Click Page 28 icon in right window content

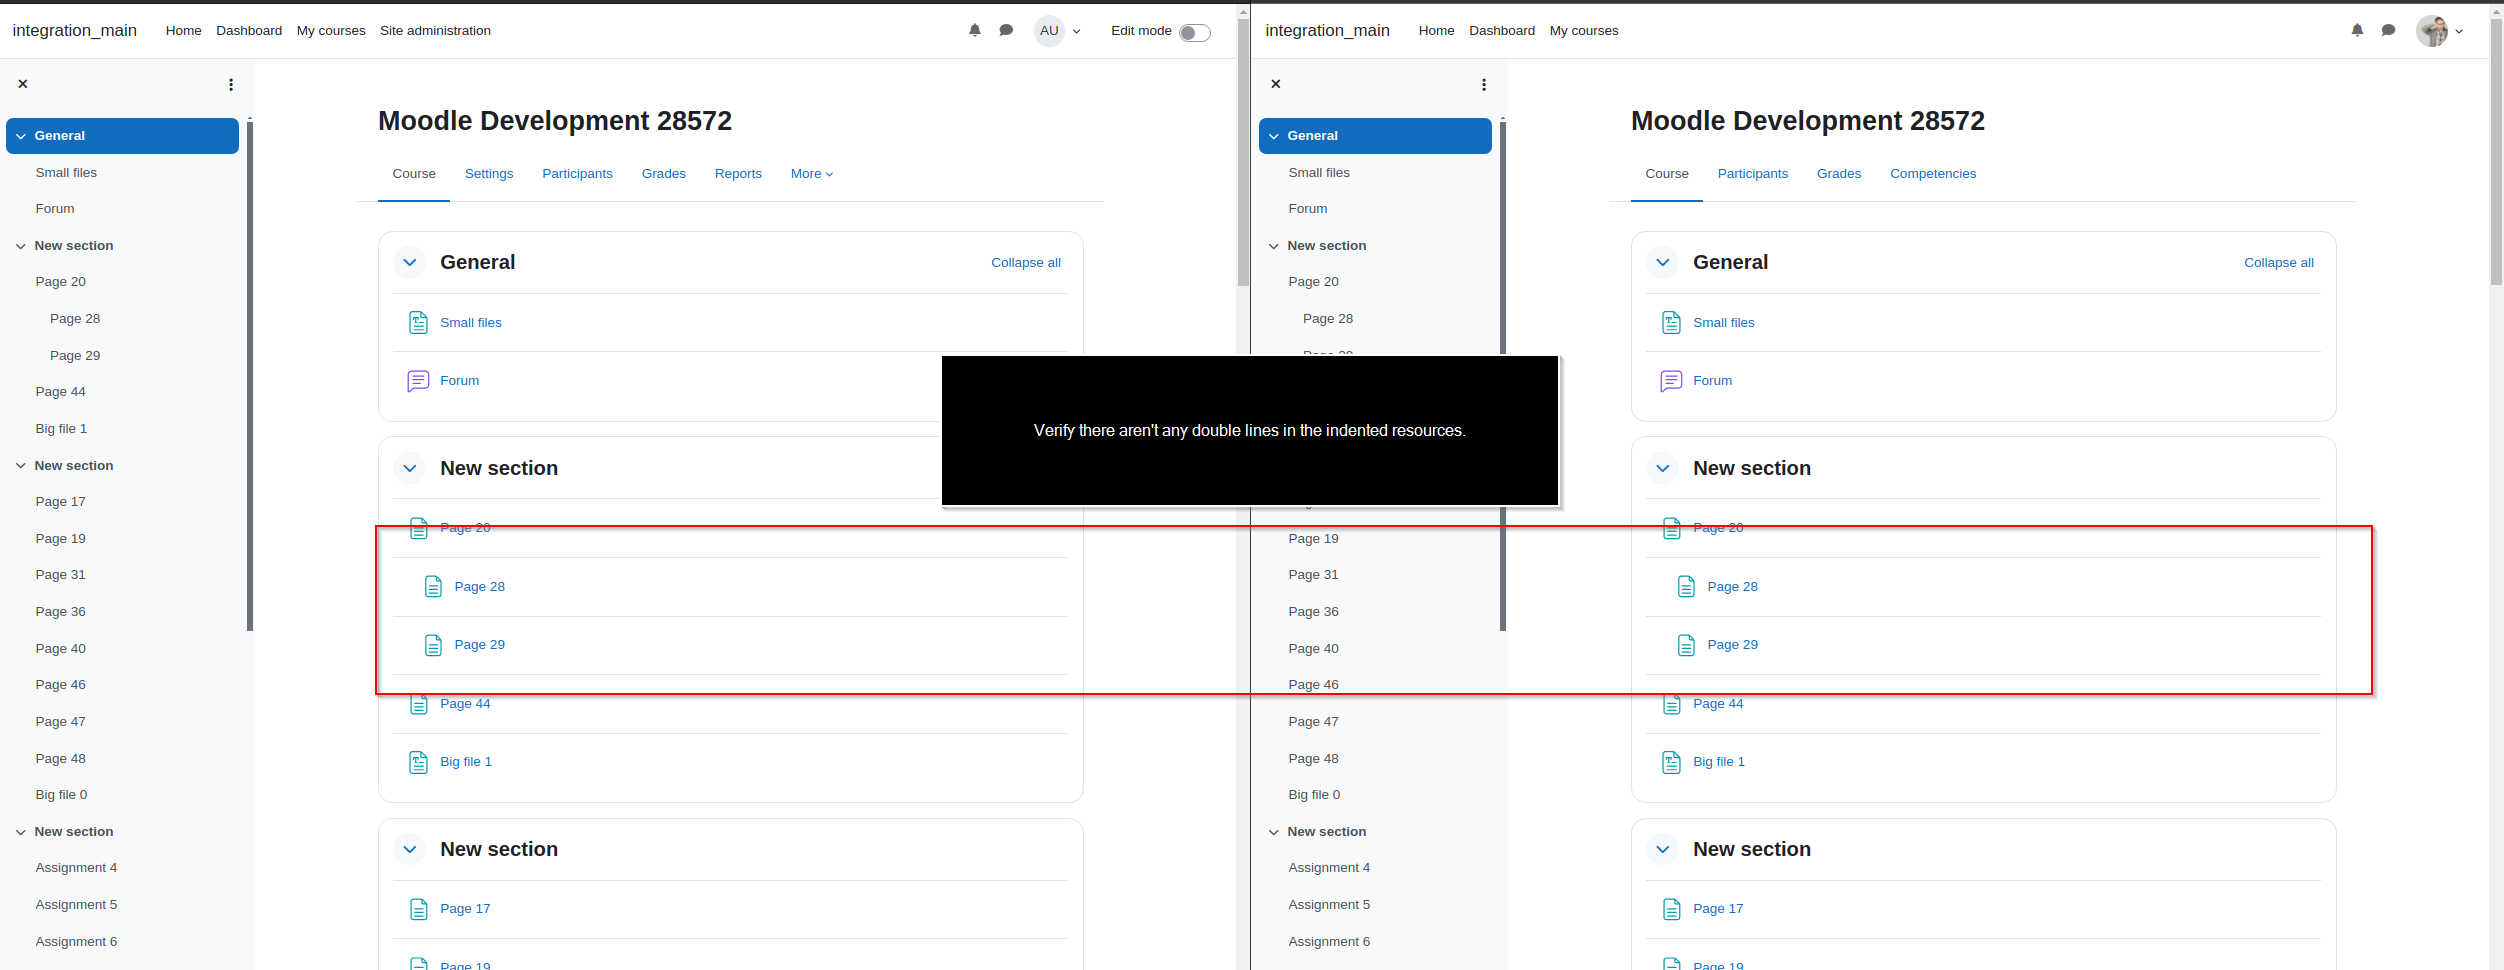(x=1686, y=586)
